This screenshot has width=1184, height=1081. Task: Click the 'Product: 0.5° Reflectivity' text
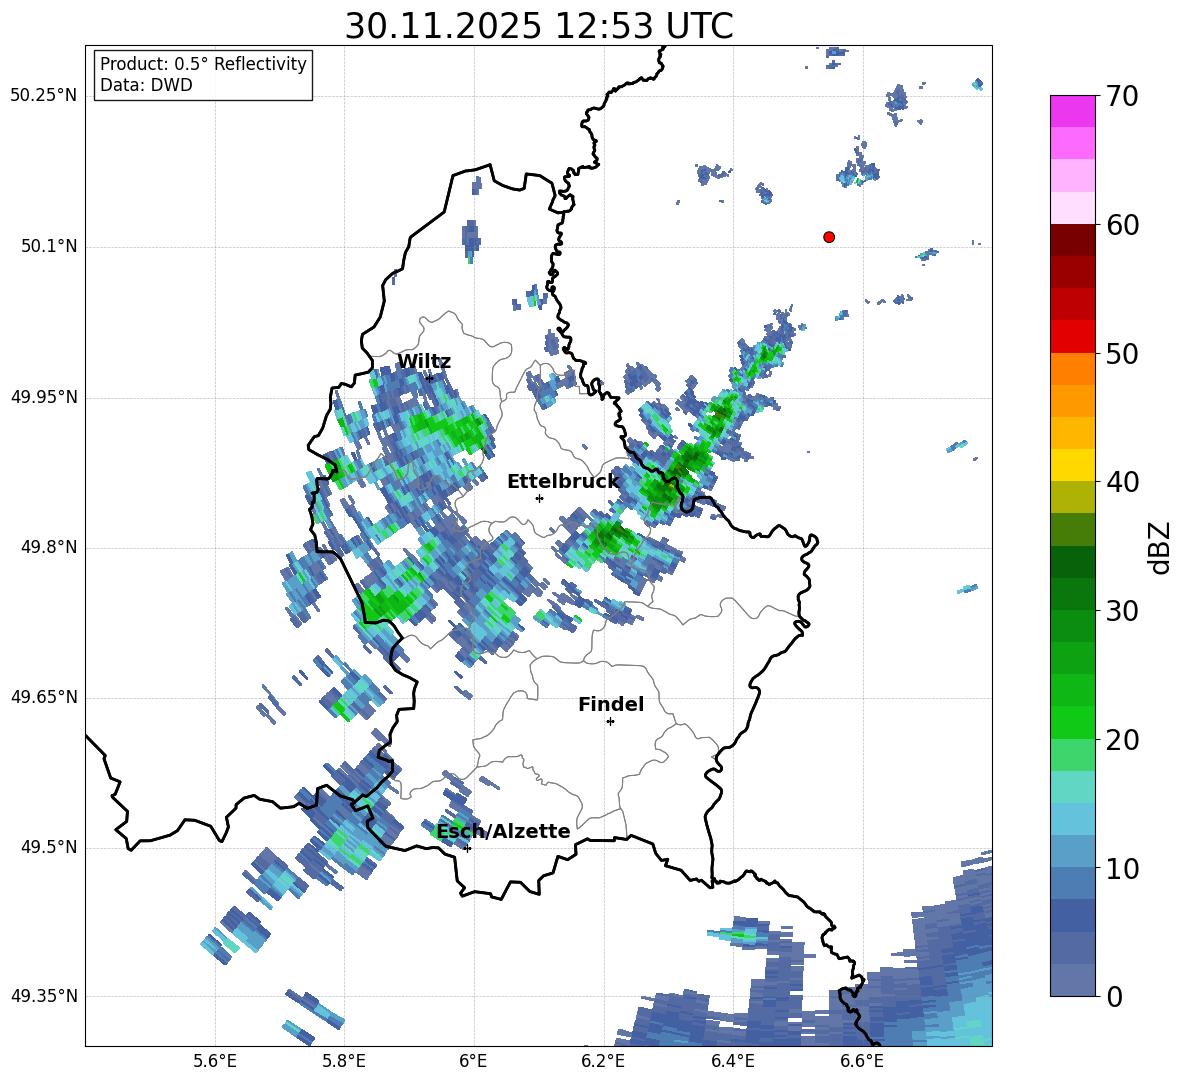pos(203,63)
